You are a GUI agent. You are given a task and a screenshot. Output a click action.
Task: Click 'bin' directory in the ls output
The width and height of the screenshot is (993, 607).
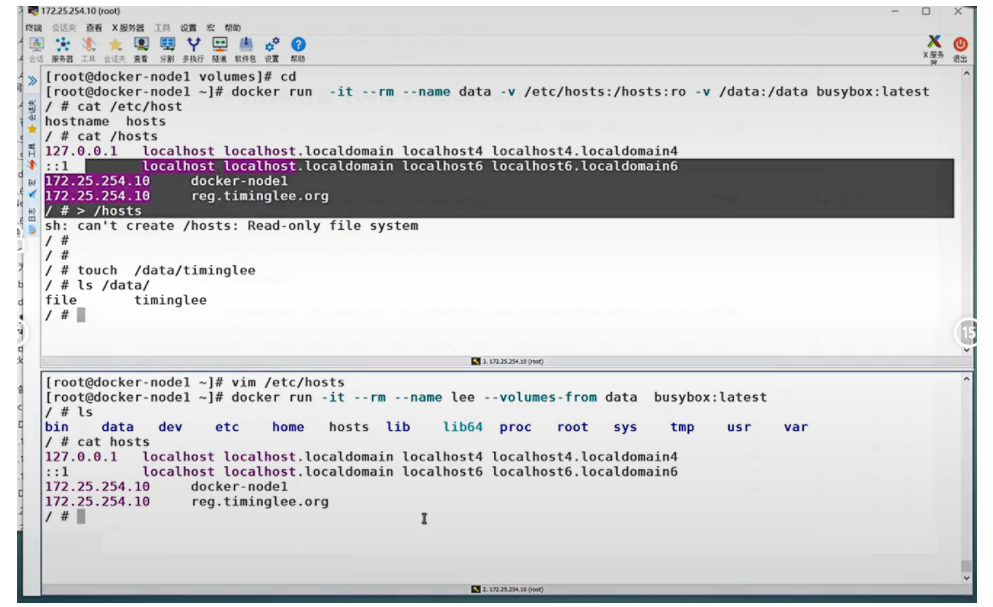[x=57, y=427]
